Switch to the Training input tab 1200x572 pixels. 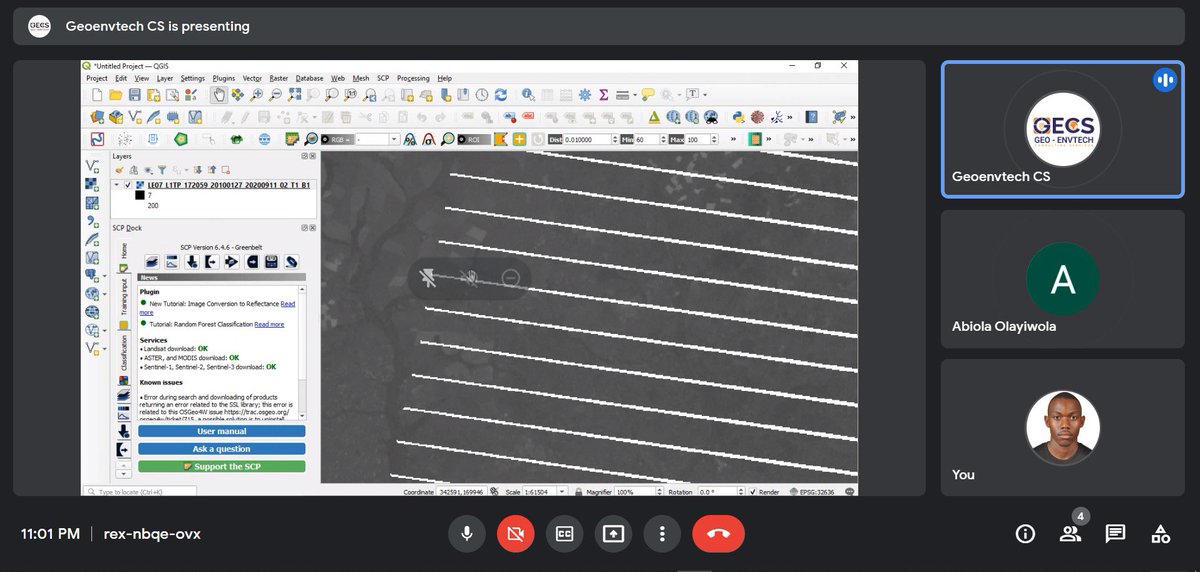point(124,302)
